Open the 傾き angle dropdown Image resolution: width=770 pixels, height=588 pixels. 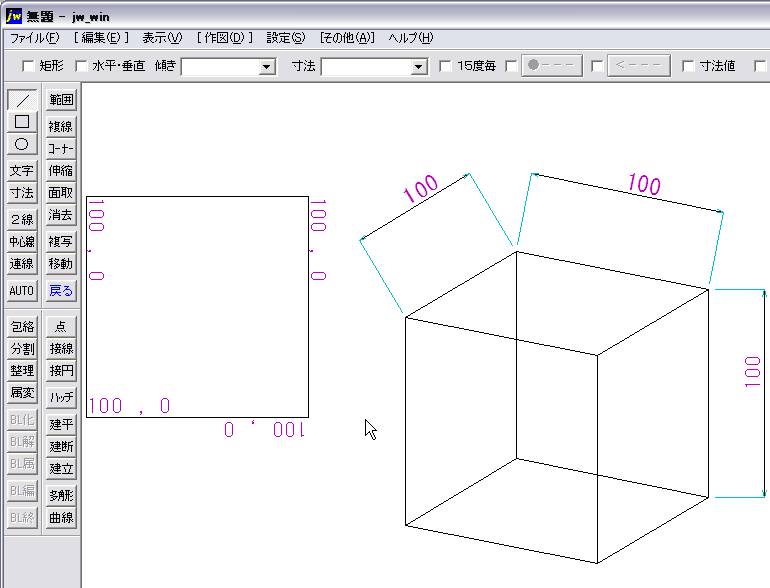267,66
